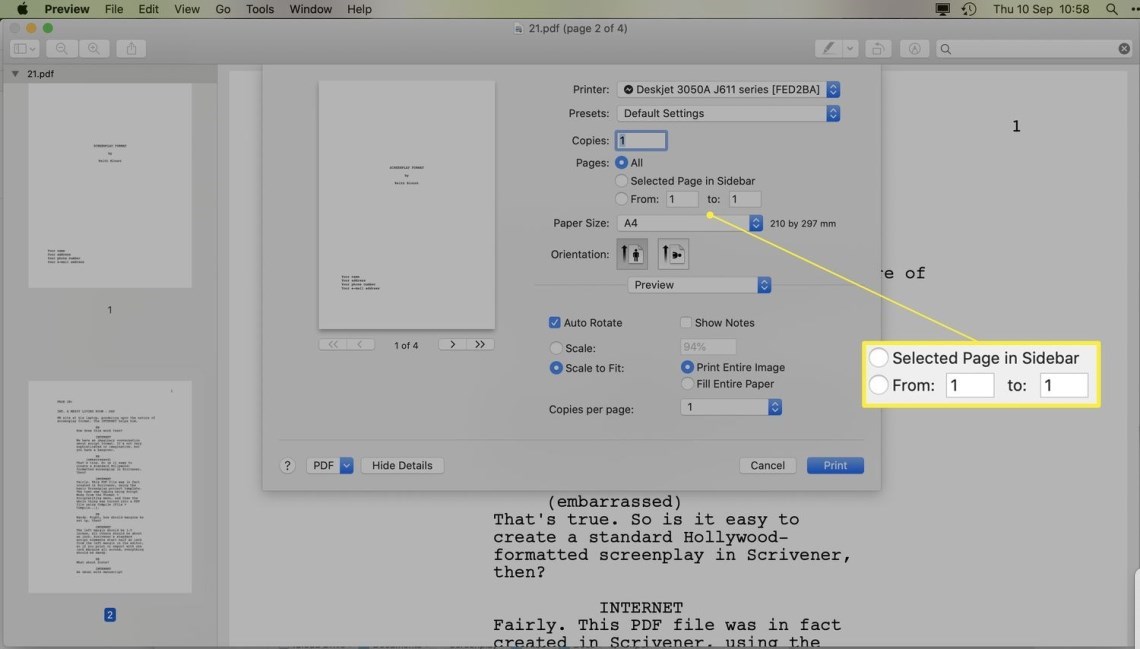Click the Print button
This screenshot has height=649, width=1140.
tap(835, 465)
